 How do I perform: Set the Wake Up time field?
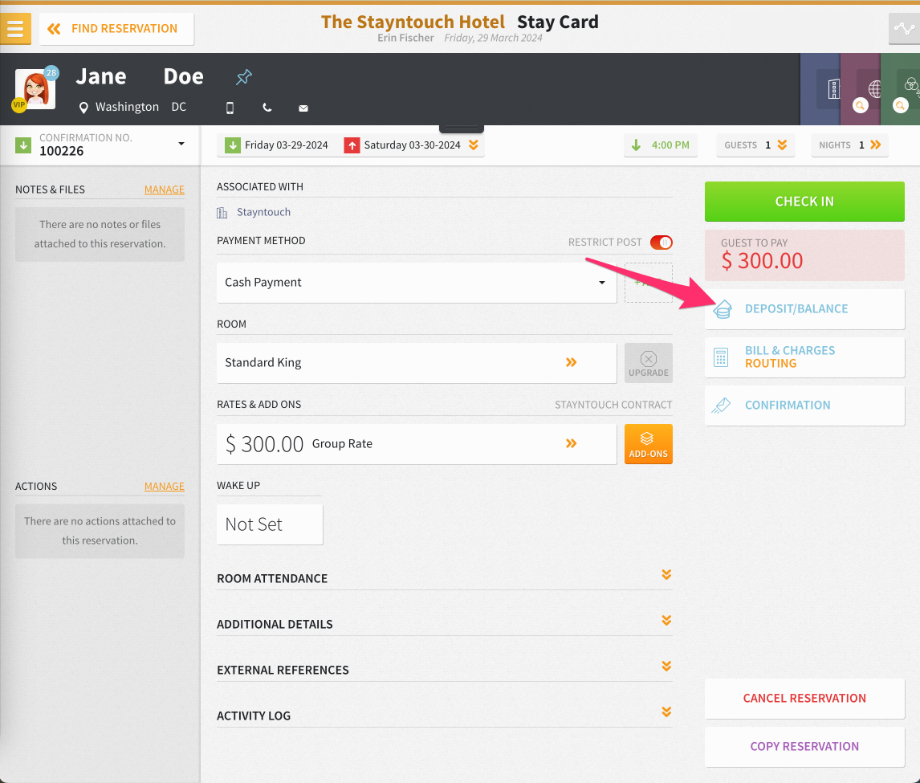[270, 524]
